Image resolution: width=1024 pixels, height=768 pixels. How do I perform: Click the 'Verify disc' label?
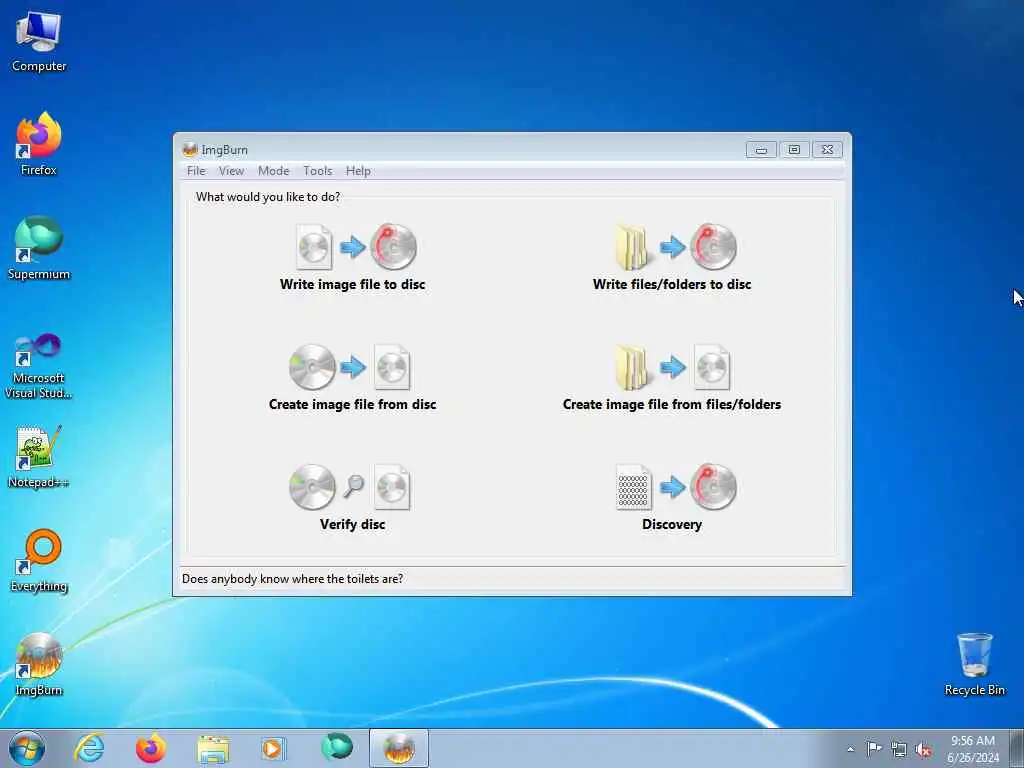(353, 524)
